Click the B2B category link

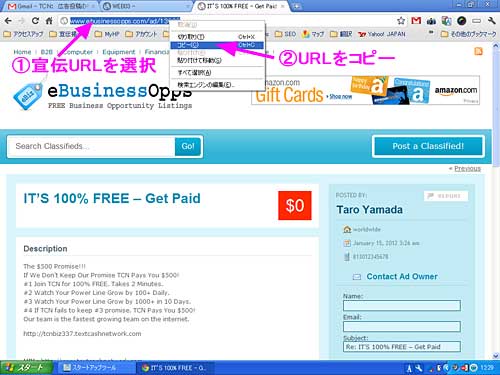pyautogui.click(x=47, y=52)
